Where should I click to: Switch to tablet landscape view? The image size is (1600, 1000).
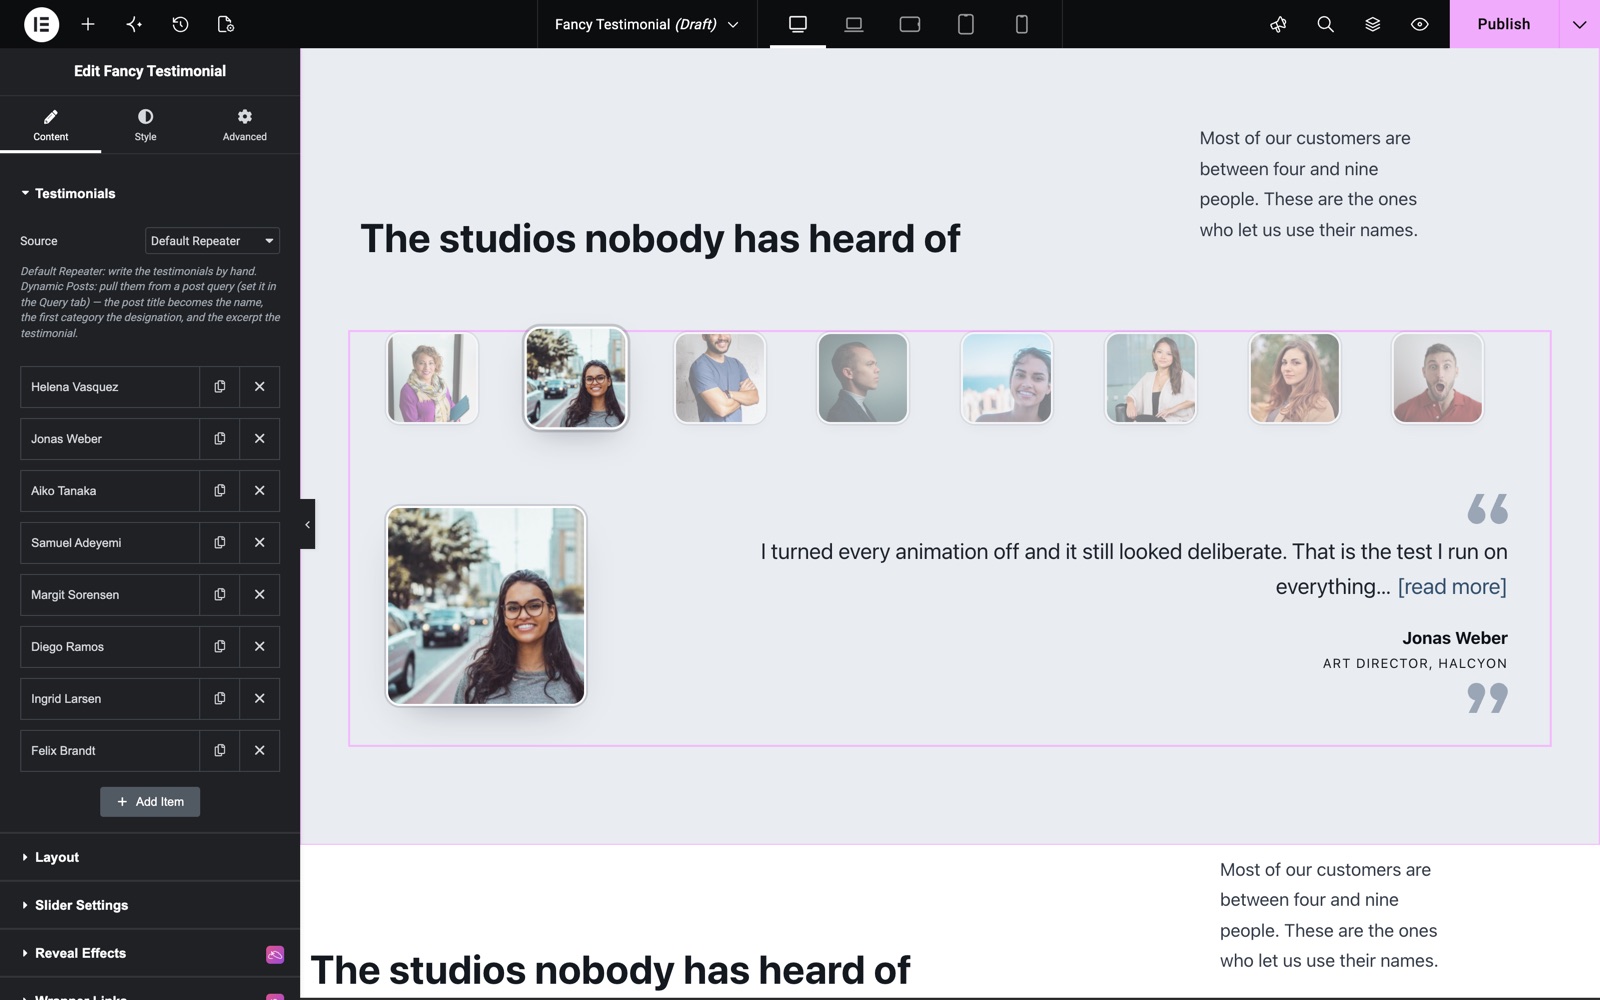click(910, 24)
